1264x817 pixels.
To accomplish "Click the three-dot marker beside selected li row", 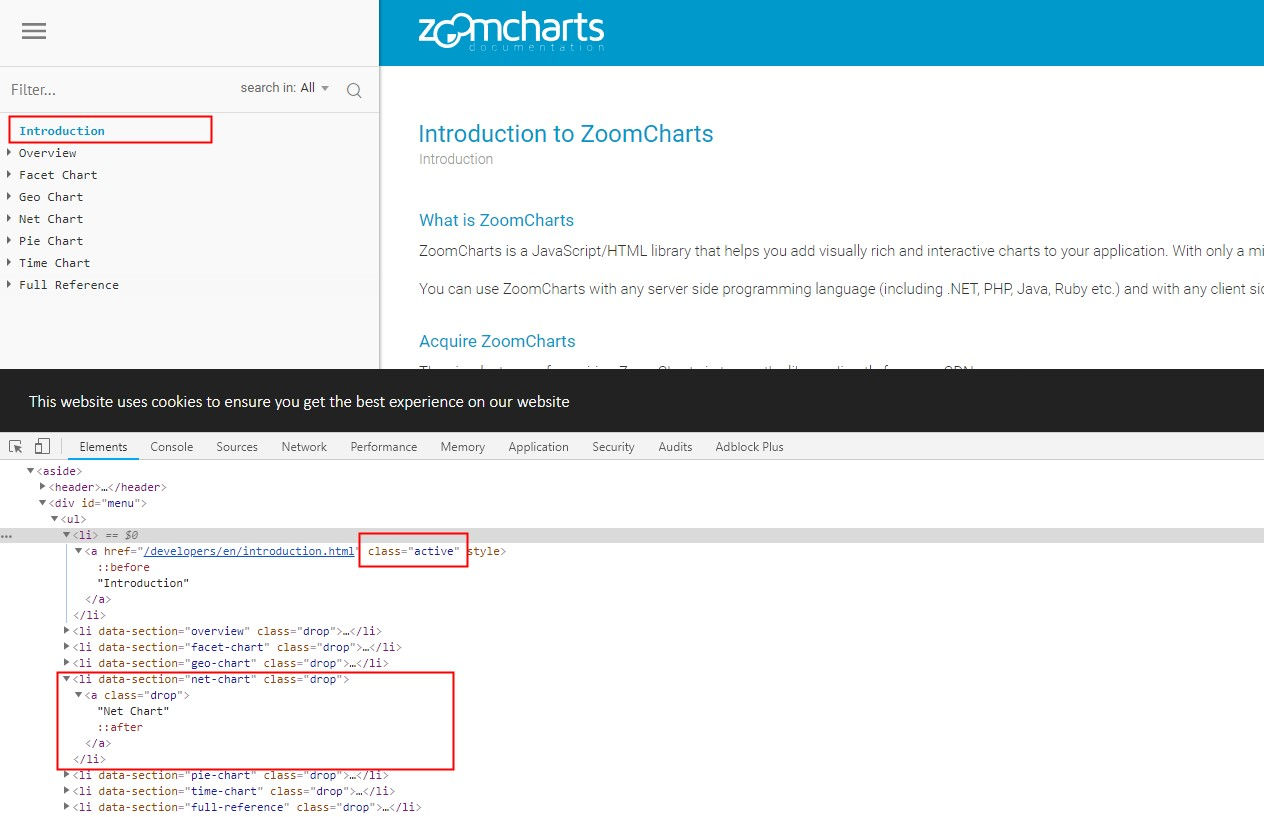I will 7,536.
